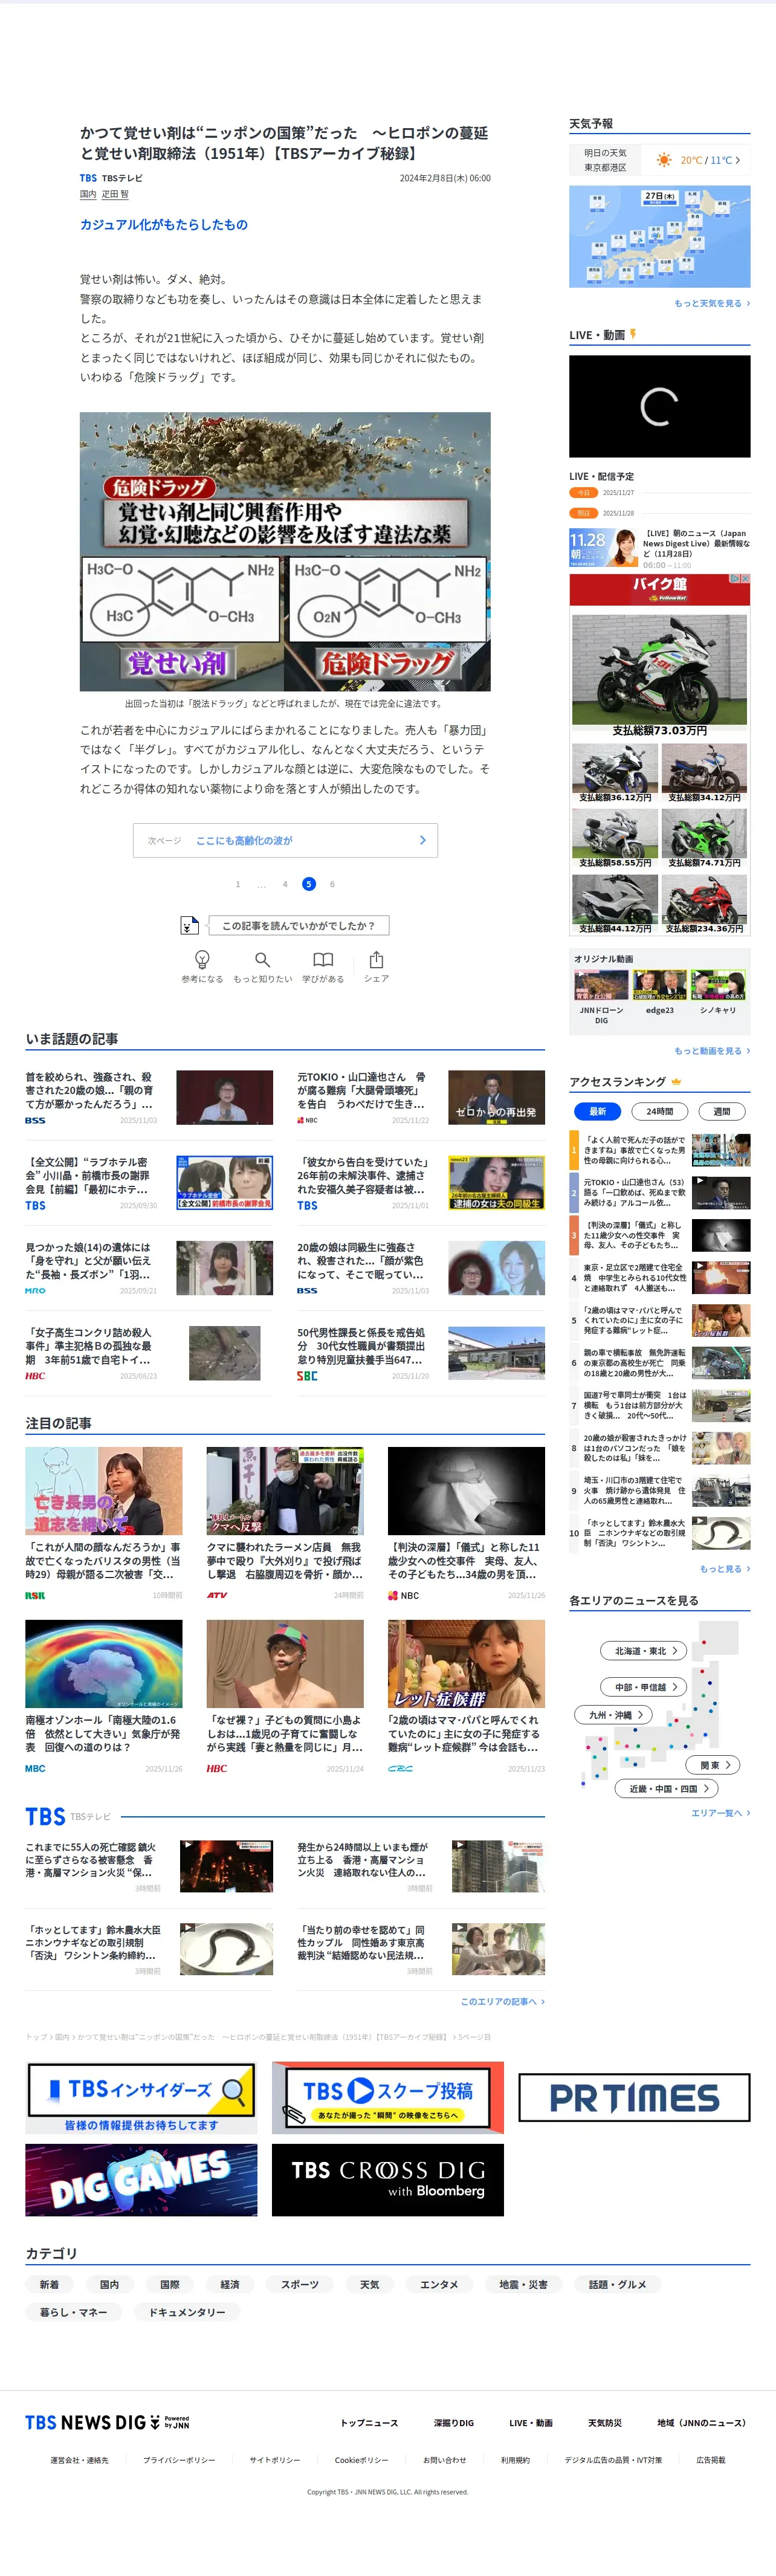776x2576 pixels.
Task: Open category スポーツ
Action: [300, 2284]
